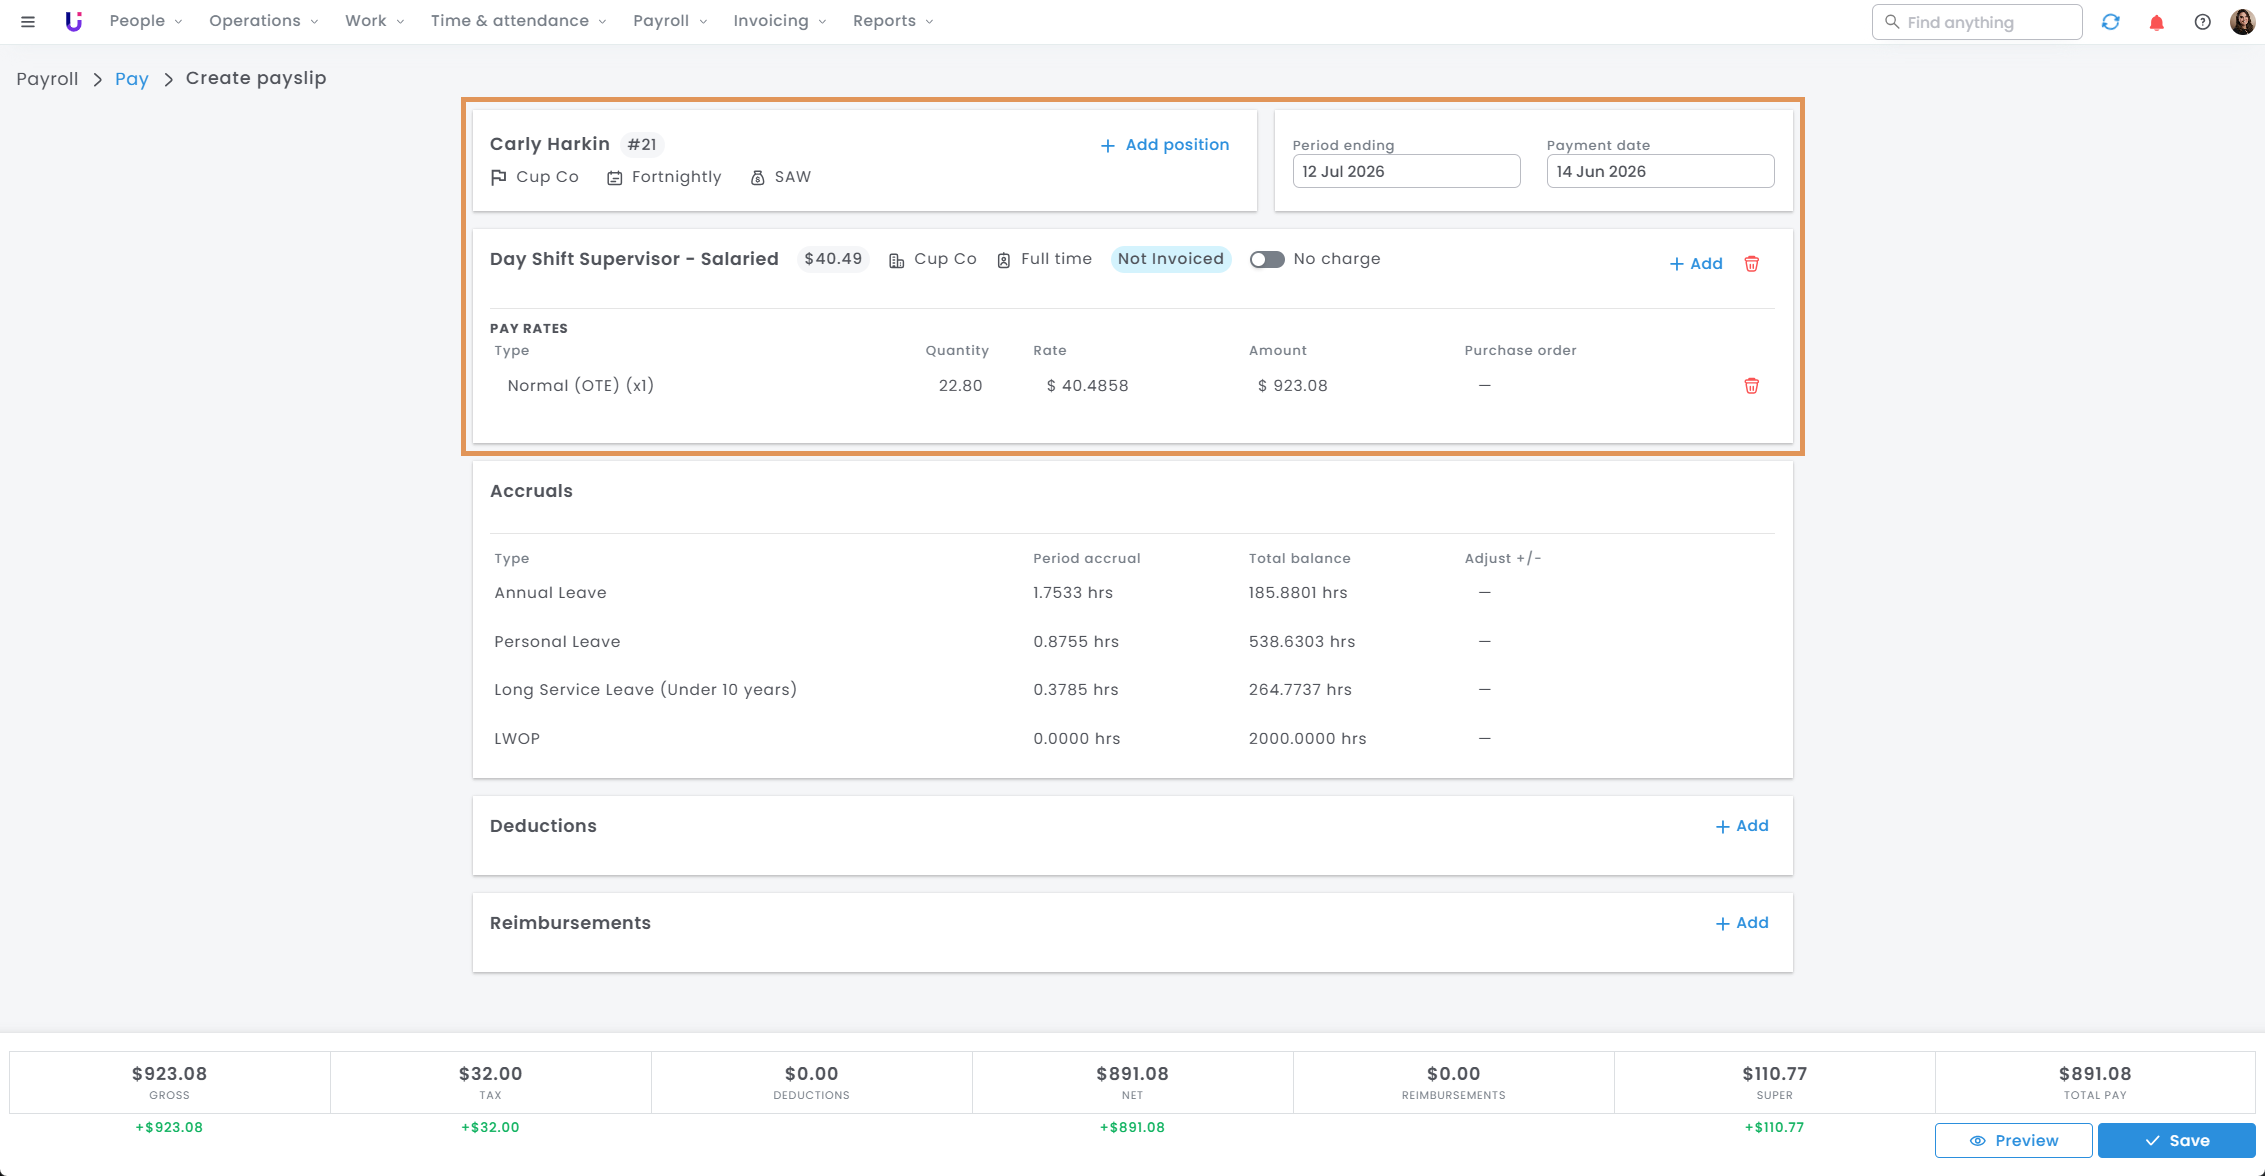Screen dimensions: 2265x1176
Task: Click the Save button
Action: [x=2176, y=1140]
